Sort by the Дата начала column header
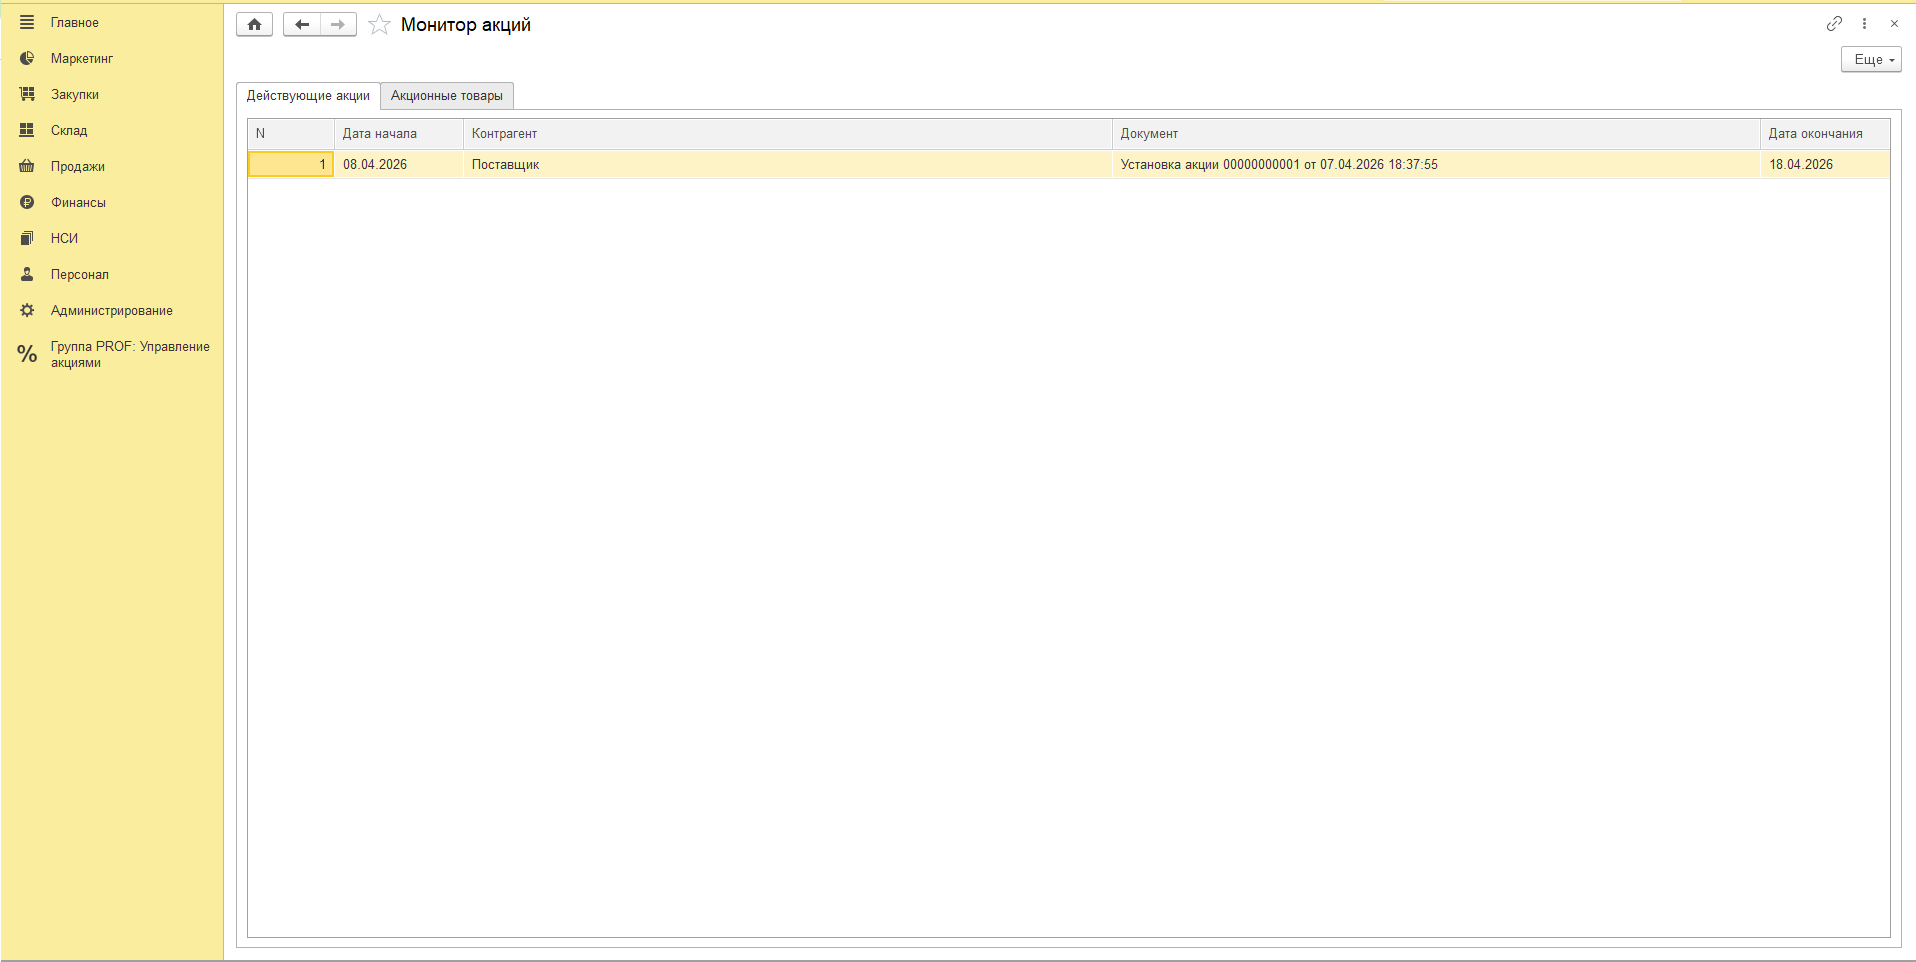 tap(380, 134)
